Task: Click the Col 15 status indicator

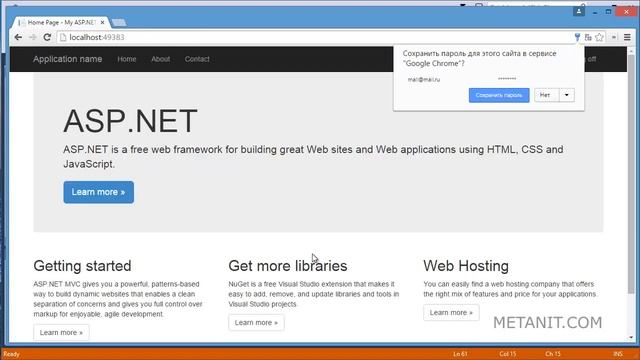Action: pyautogui.click(x=507, y=354)
